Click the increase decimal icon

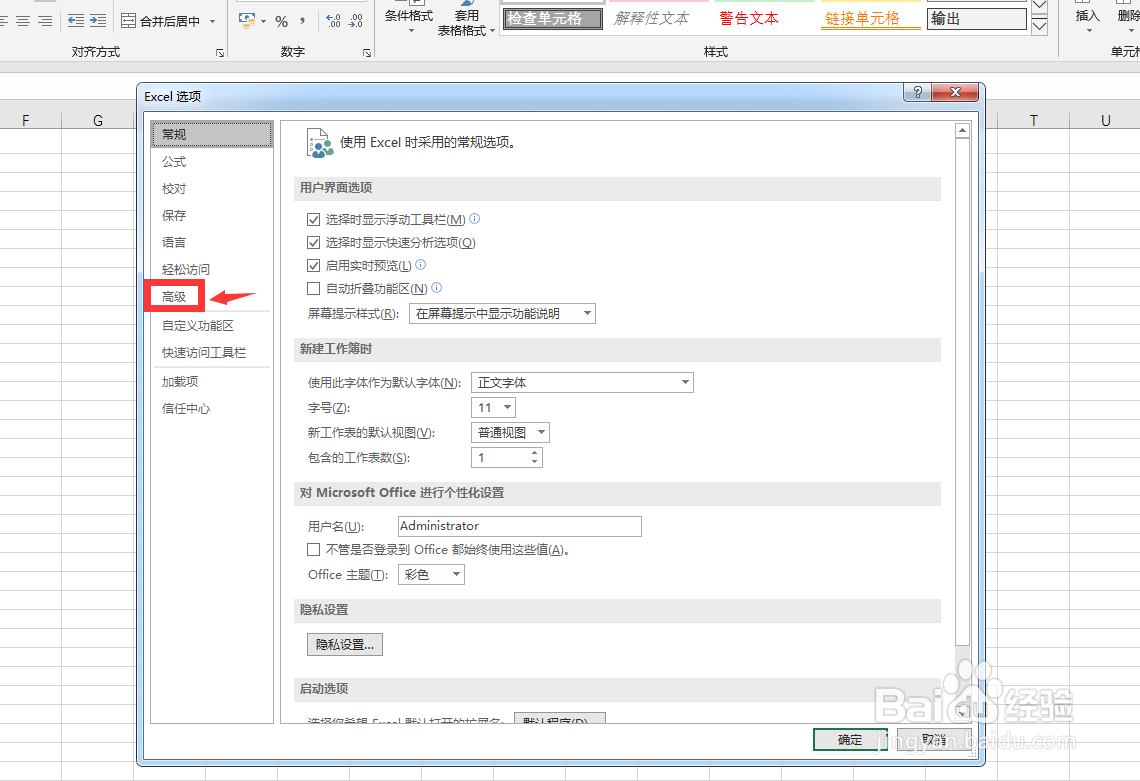333,21
